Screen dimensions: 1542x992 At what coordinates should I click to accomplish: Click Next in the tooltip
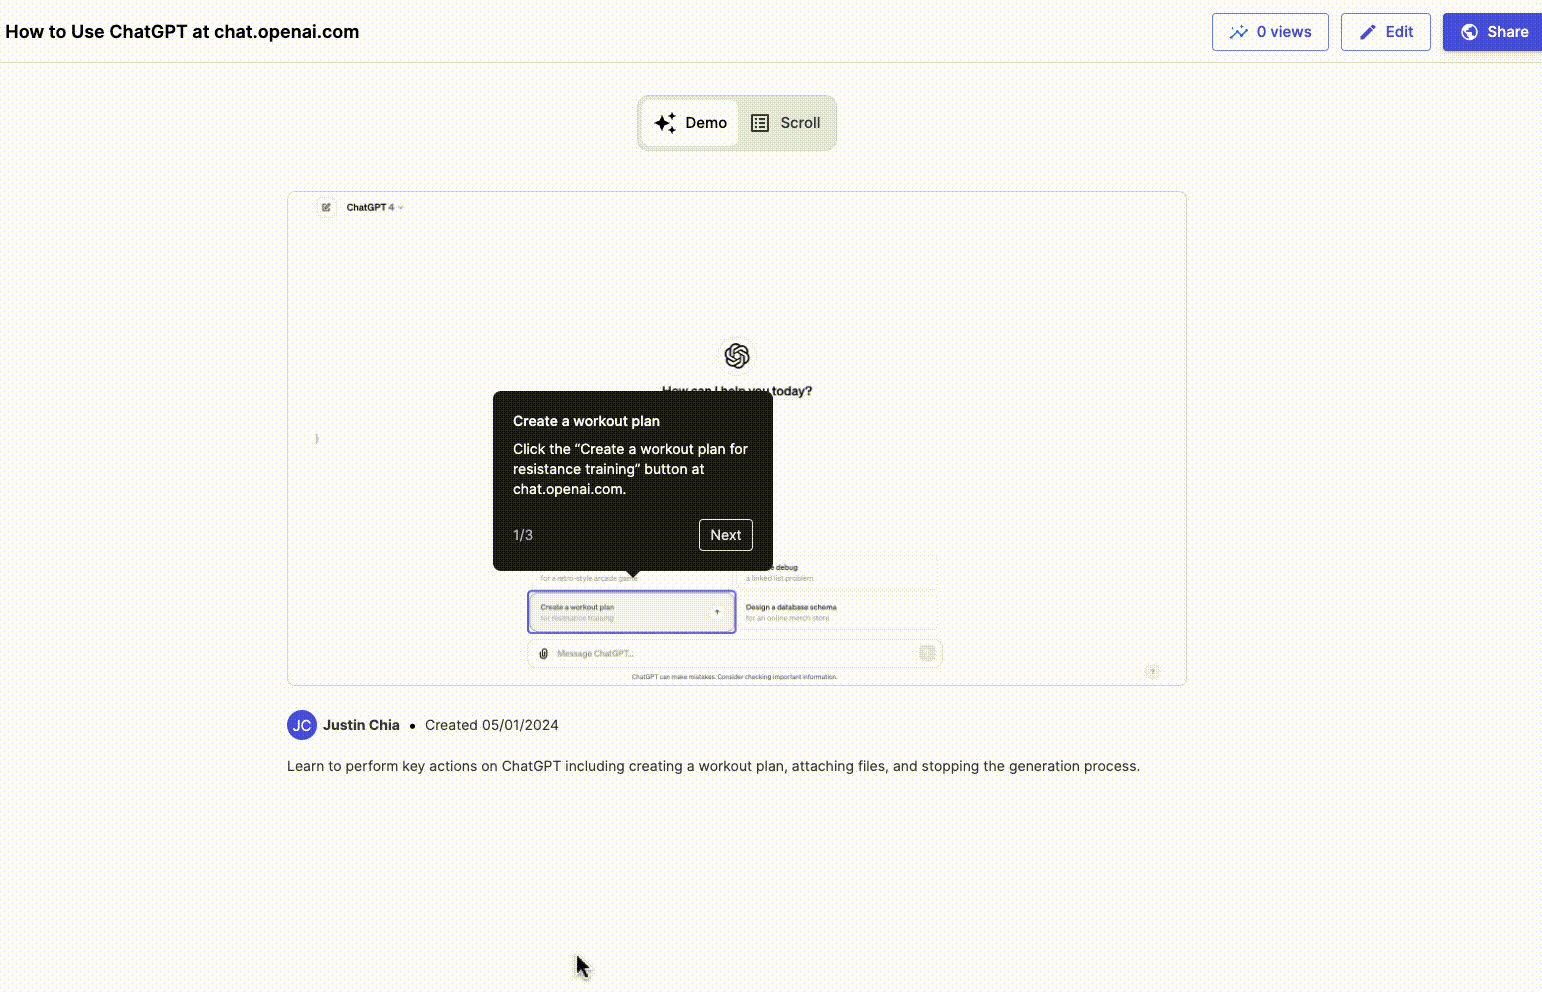(725, 535)
